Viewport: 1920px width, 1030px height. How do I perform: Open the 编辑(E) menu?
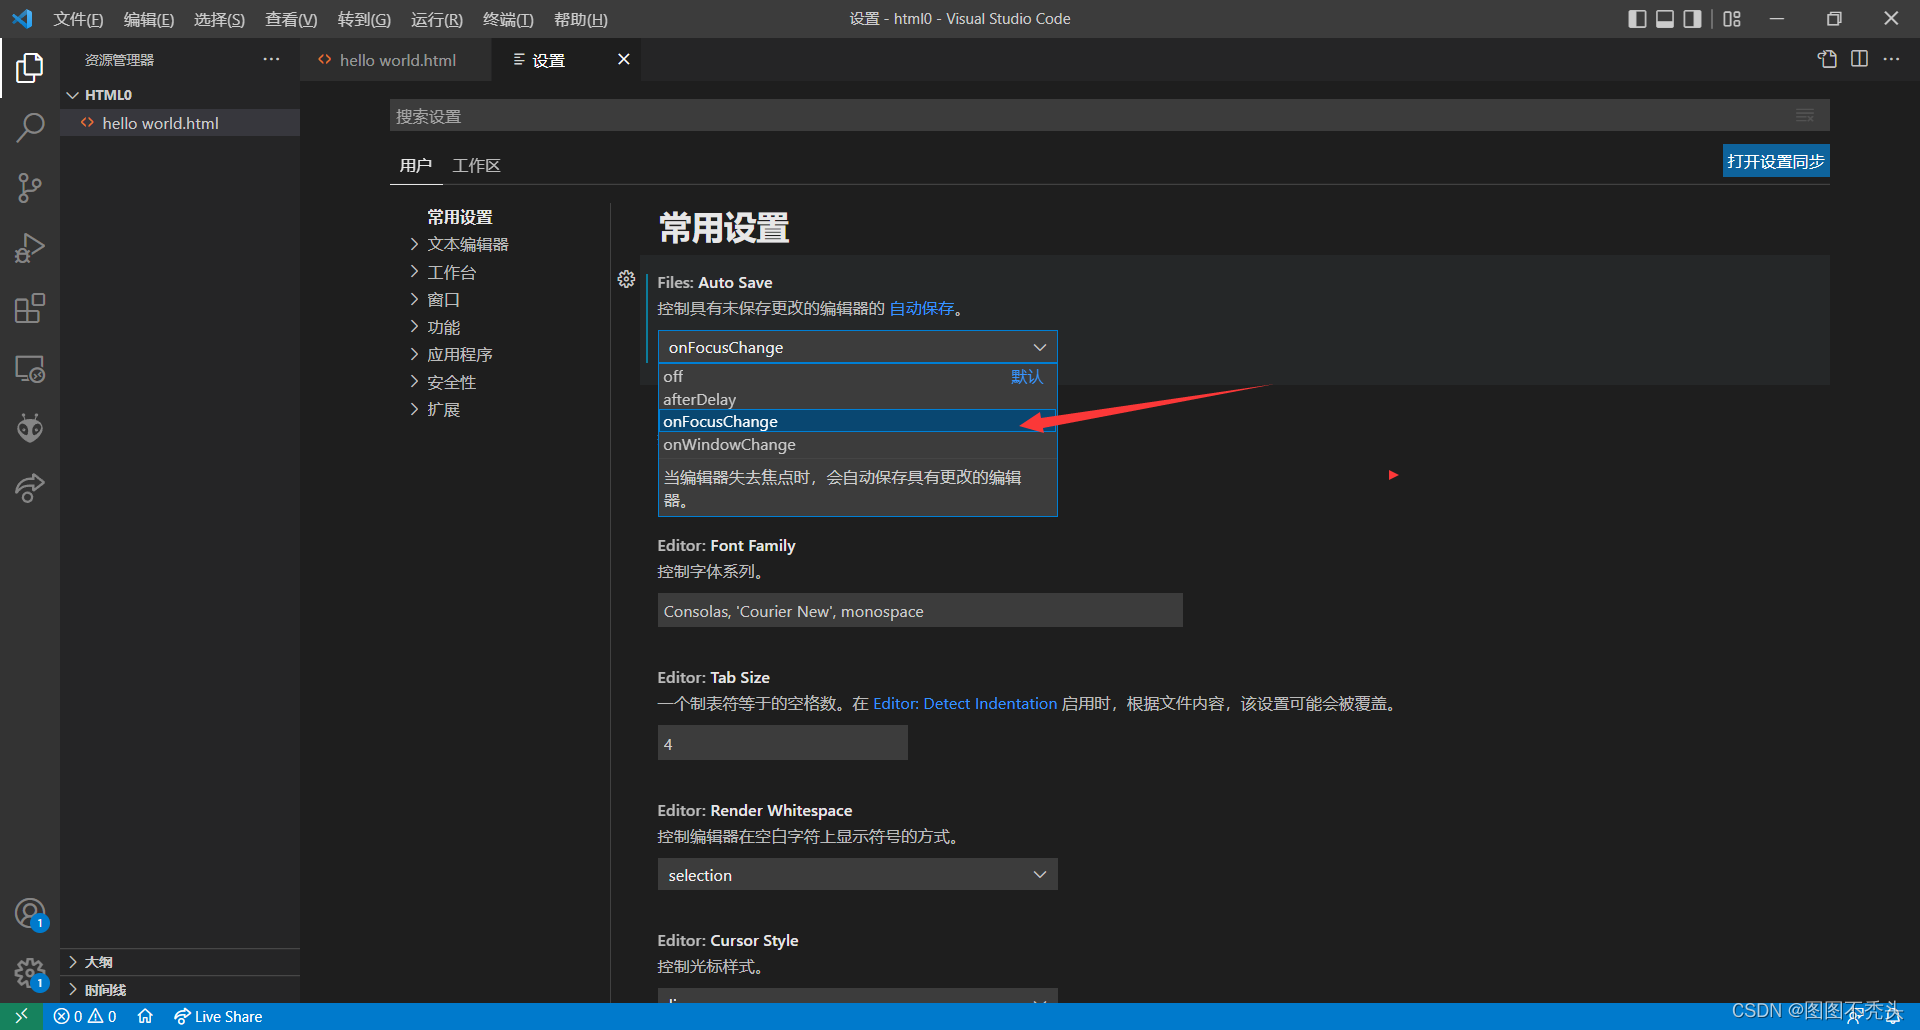pos(149,19)
